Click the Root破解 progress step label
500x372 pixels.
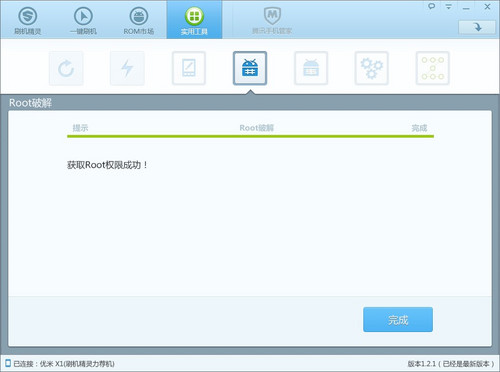(257, 128)
